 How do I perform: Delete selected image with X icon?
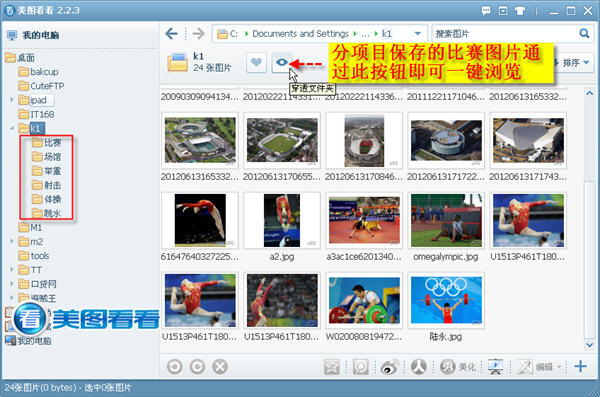tap(220, 367)
